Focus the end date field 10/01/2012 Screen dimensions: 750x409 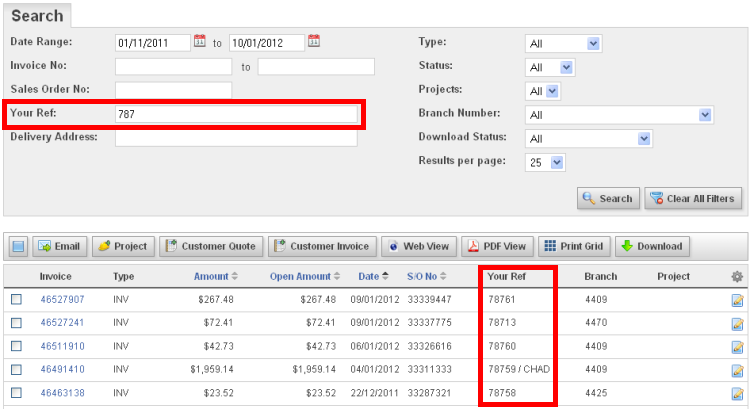[x=266, y=43]
